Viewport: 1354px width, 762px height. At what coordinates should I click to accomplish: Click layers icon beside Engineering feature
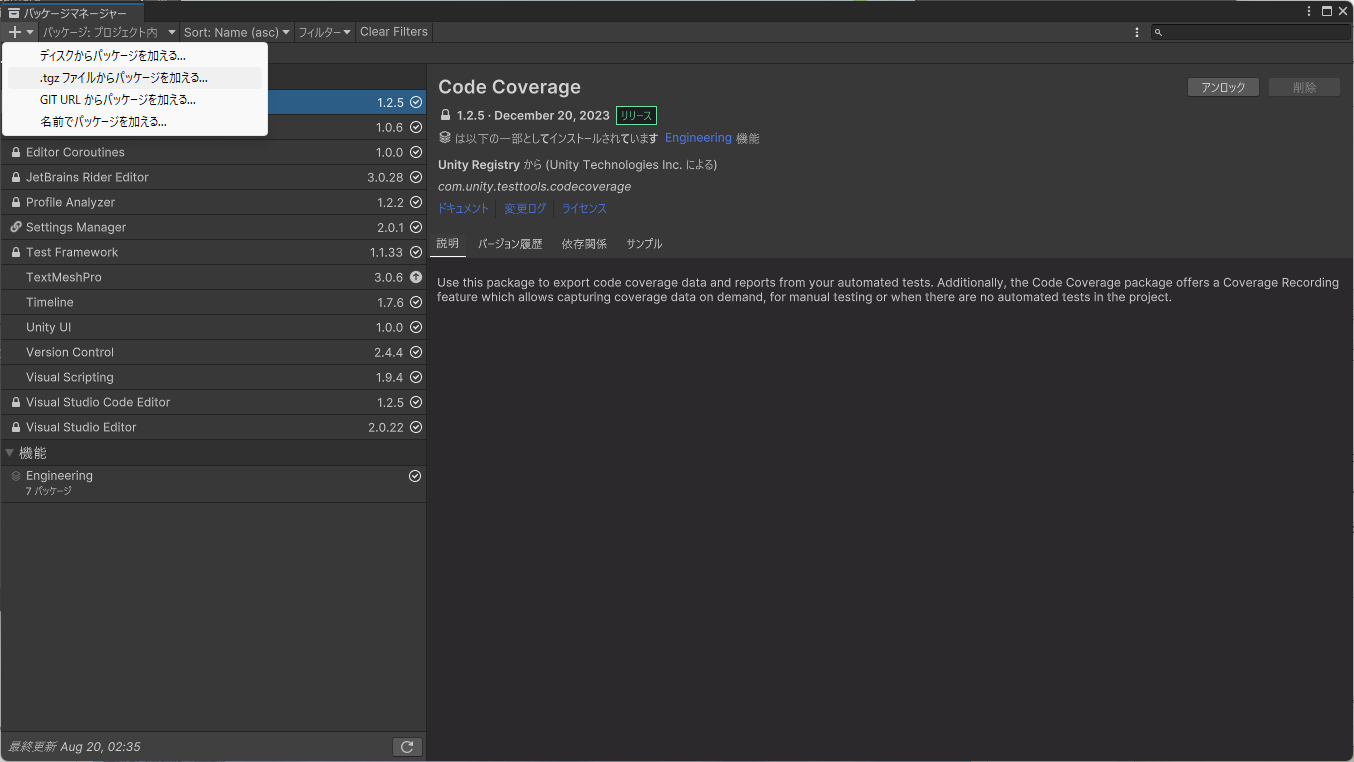16,476
